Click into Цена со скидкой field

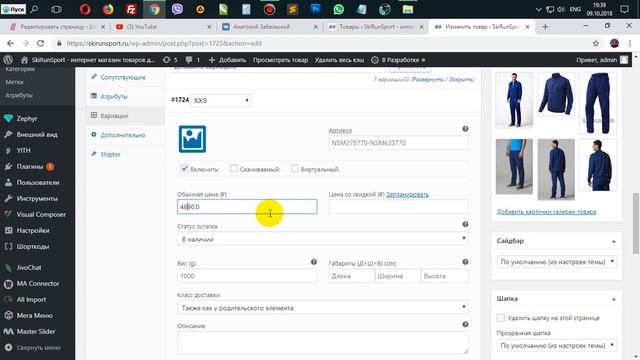click(398, 207)
